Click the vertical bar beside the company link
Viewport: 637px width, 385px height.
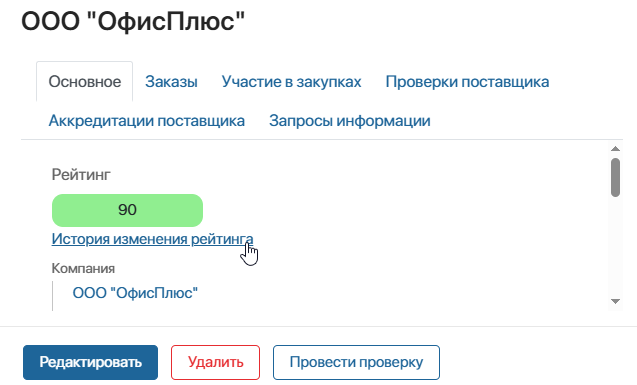52,296
